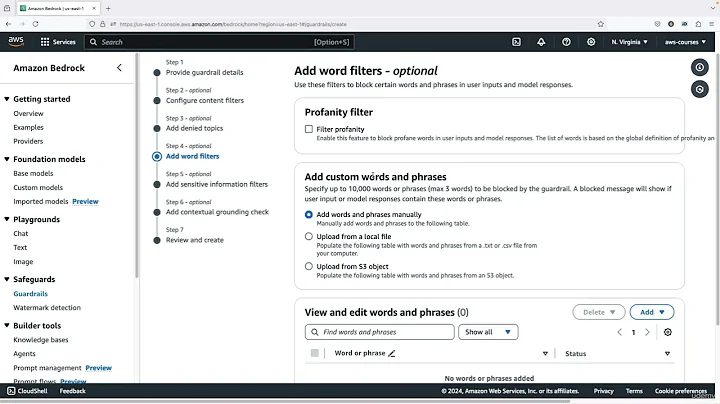Open Guardrails in the sidebar
Image resolution: width=720 pixels, height=404 pixels.
(x=30, y=294)
